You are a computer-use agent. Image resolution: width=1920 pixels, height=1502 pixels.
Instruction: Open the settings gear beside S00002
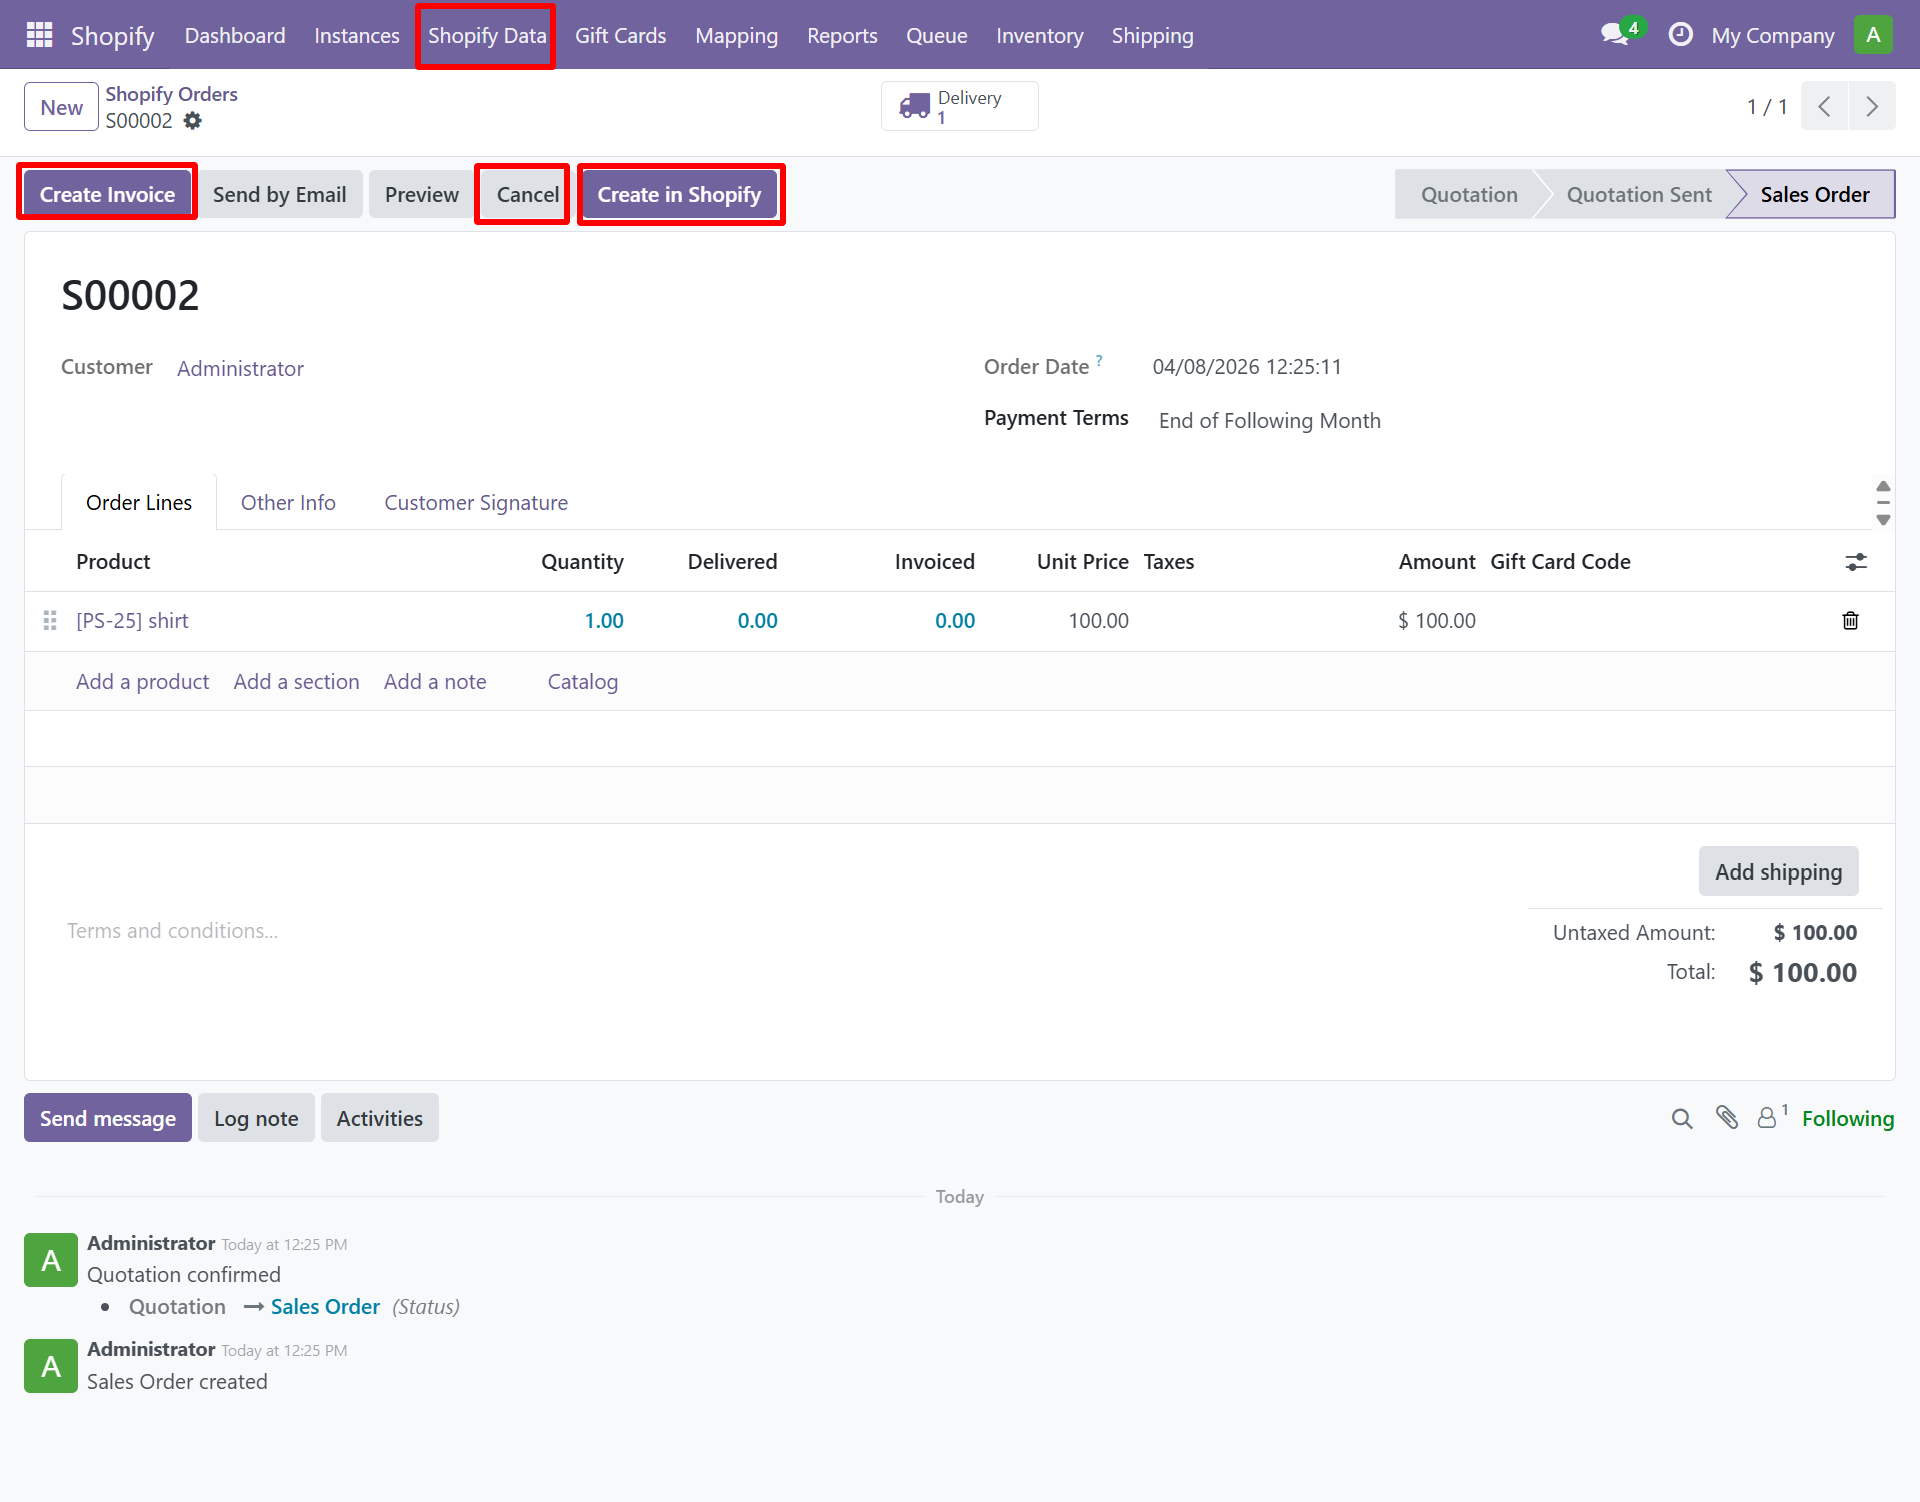(x=193, y=121)
